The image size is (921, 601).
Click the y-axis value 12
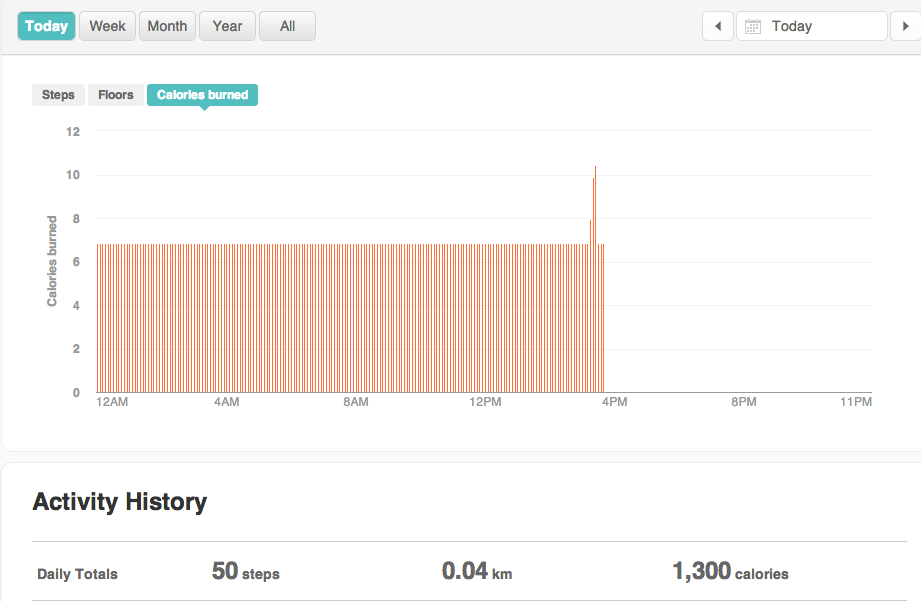coord(73,132)
